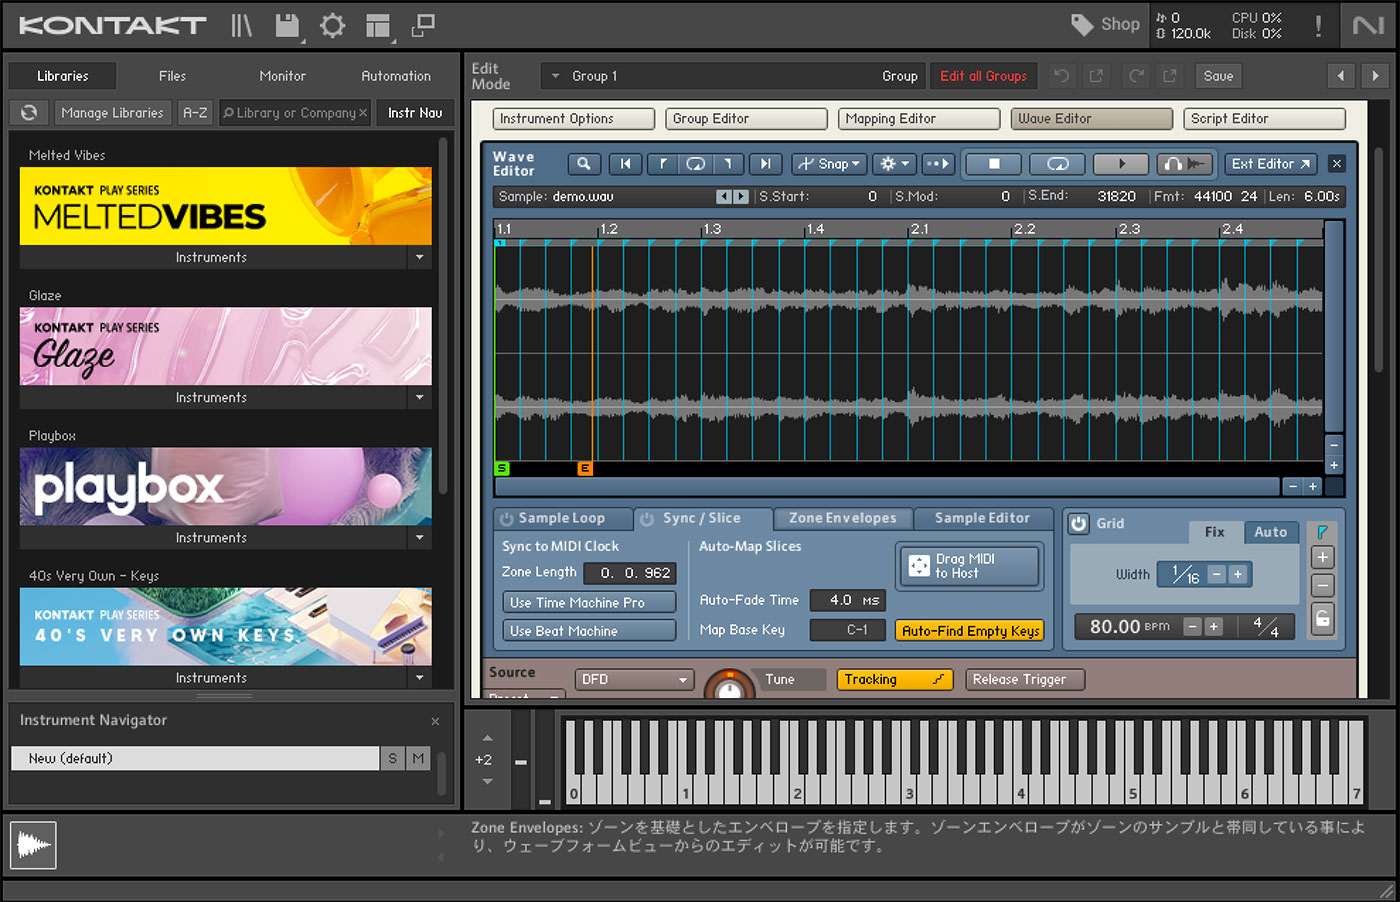Open the Zone Envelopes tab
Screen dimensions: 1400x902
pos(843,518)
